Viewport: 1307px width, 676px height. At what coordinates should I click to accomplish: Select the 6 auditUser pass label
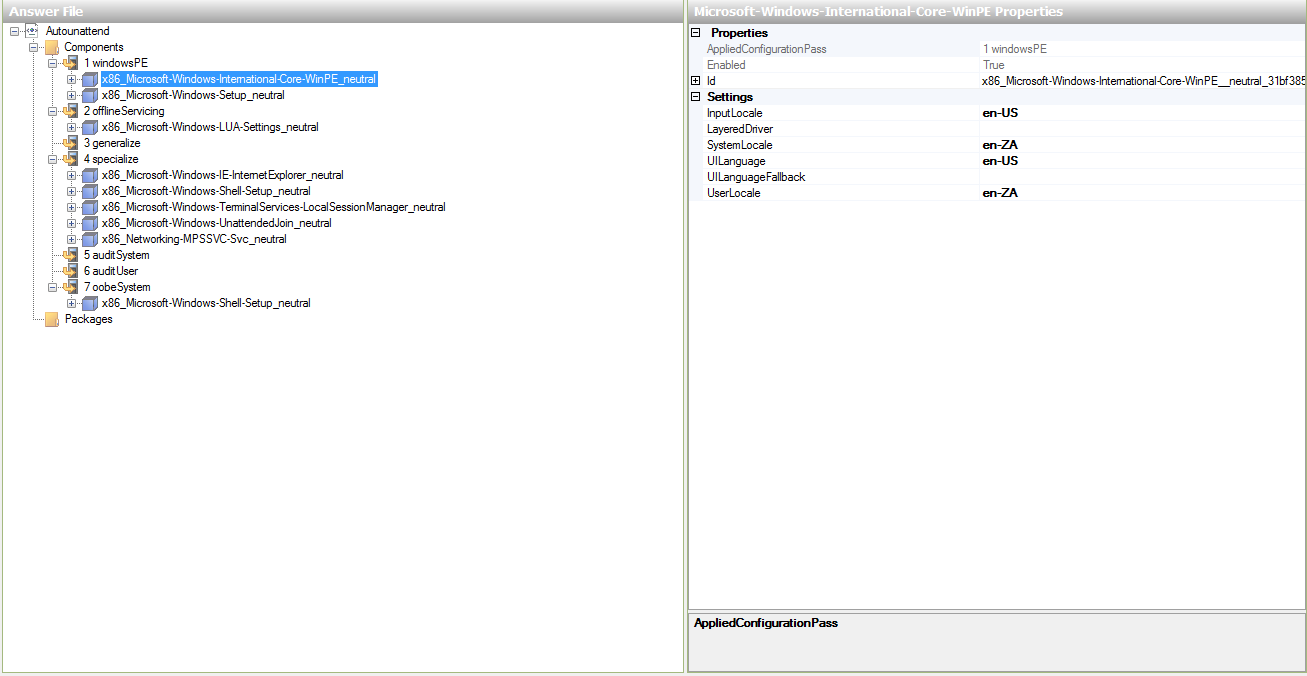click(x=111, y=271)
